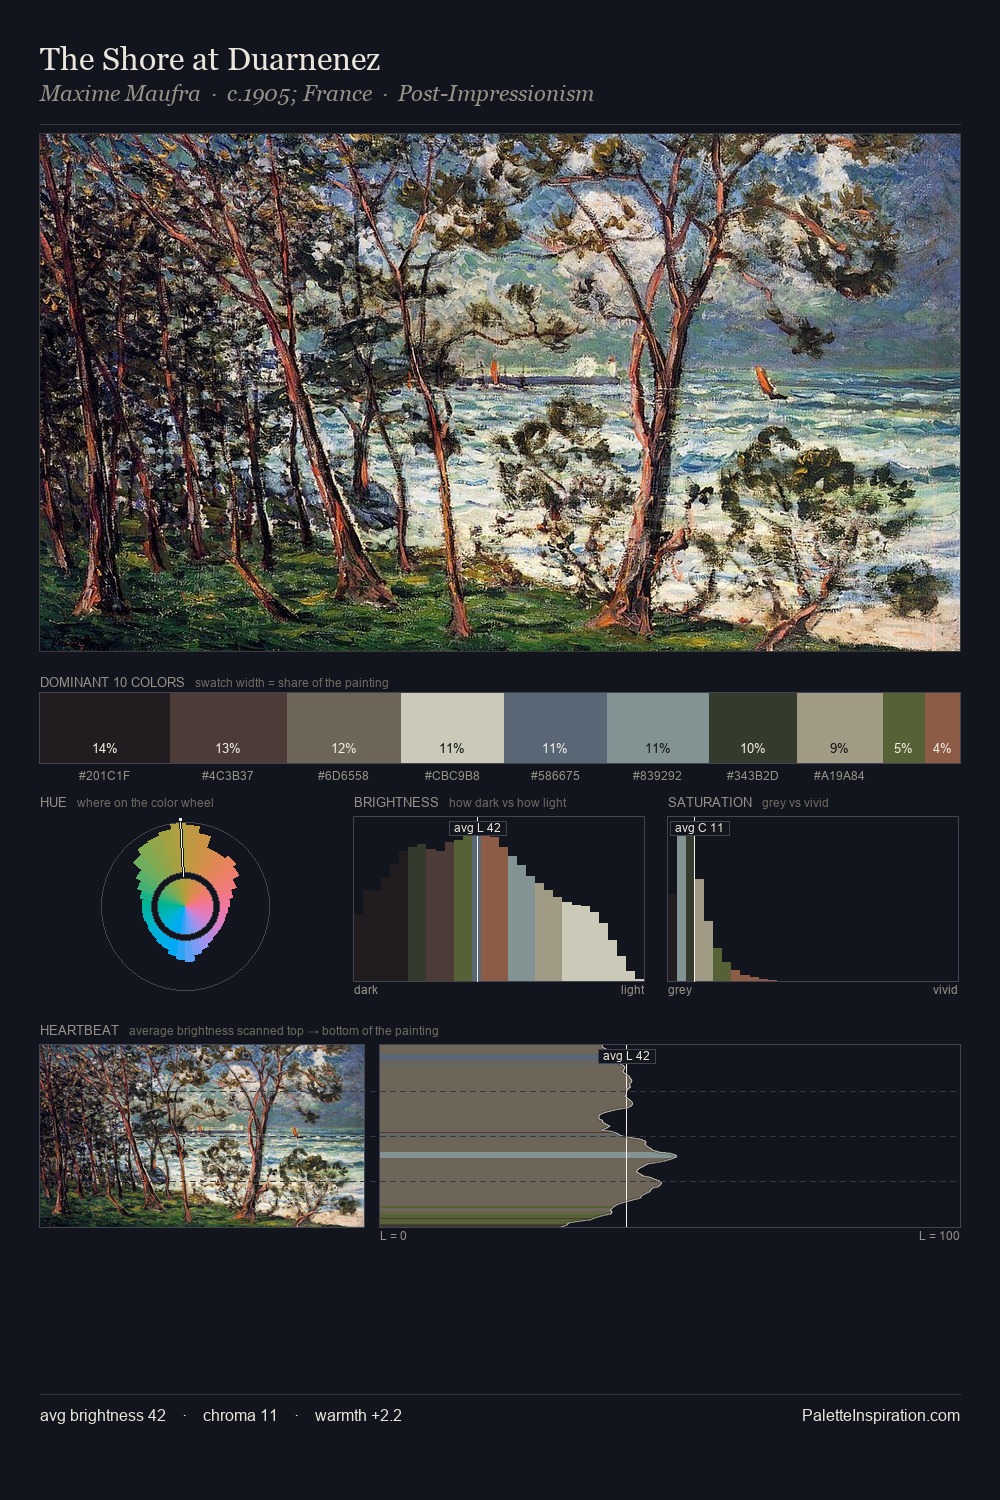
Task: Click the 'chroma 11' footer stat
Action: coord(240,1415)
